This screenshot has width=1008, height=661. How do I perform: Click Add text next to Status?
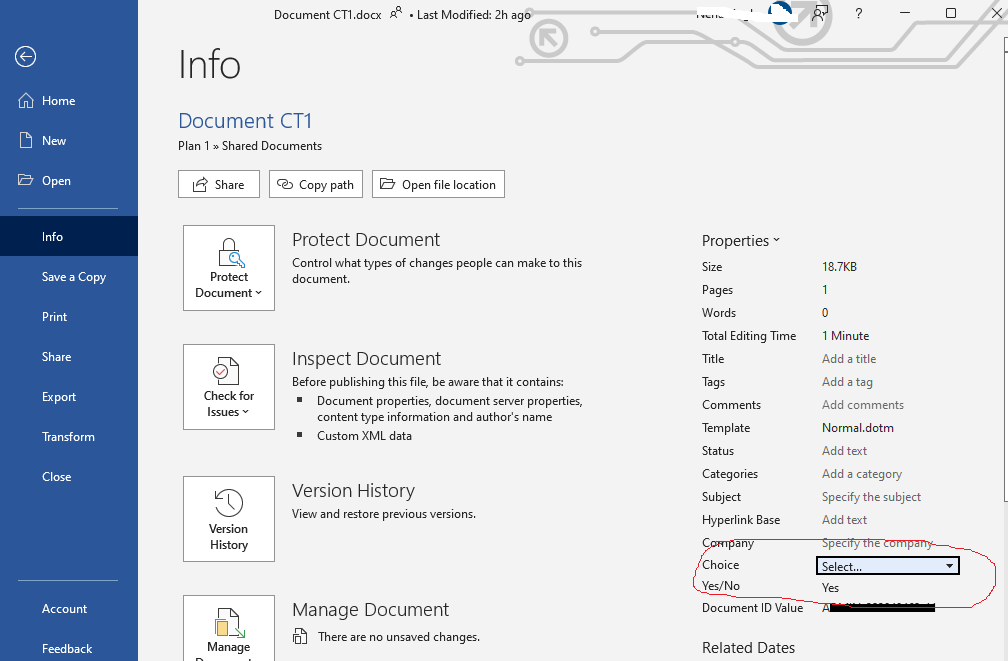(x=844, y=451)
